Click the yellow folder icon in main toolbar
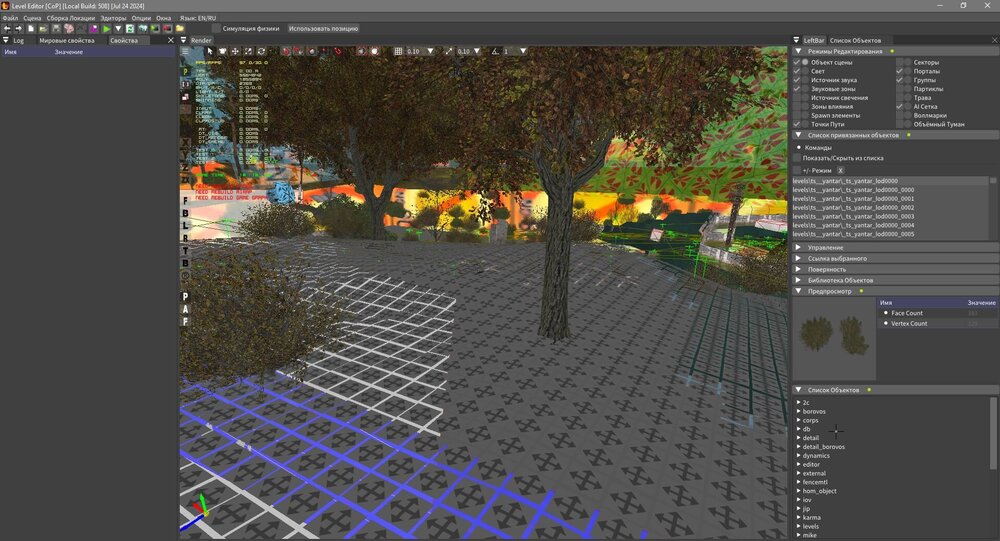 [180, 29]
